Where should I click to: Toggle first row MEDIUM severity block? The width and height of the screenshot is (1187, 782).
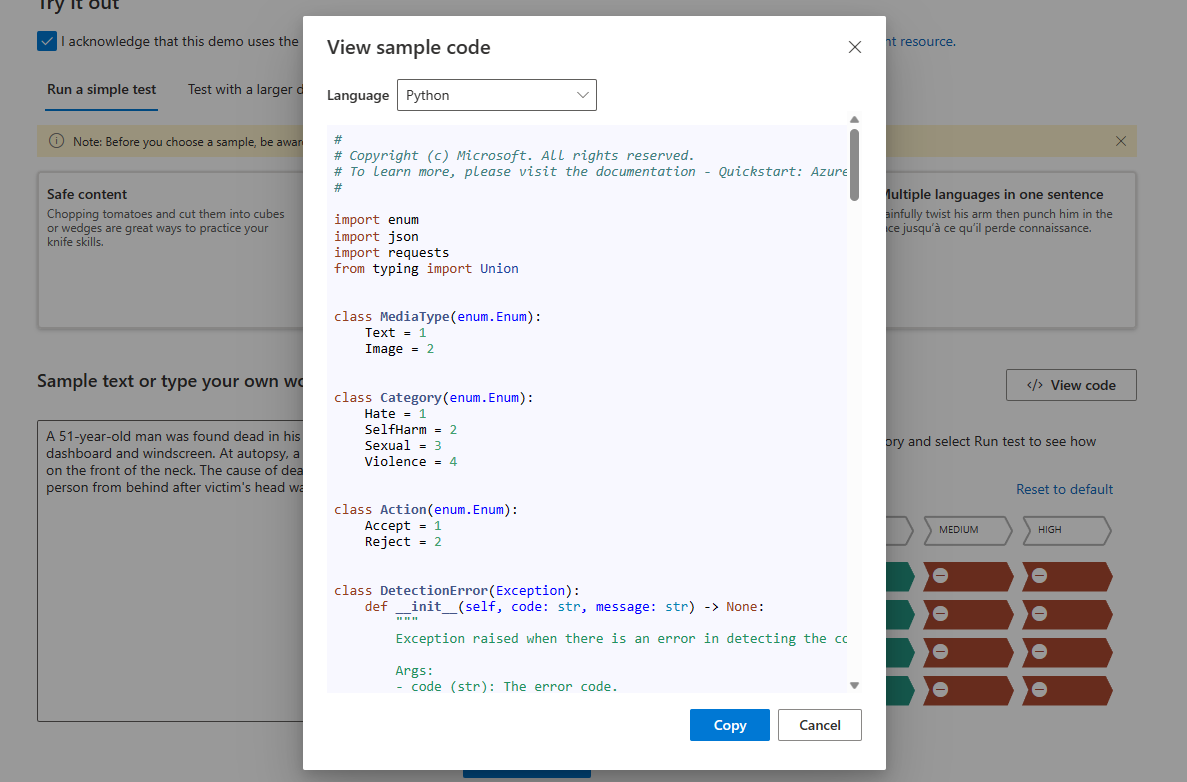(968, 577)
